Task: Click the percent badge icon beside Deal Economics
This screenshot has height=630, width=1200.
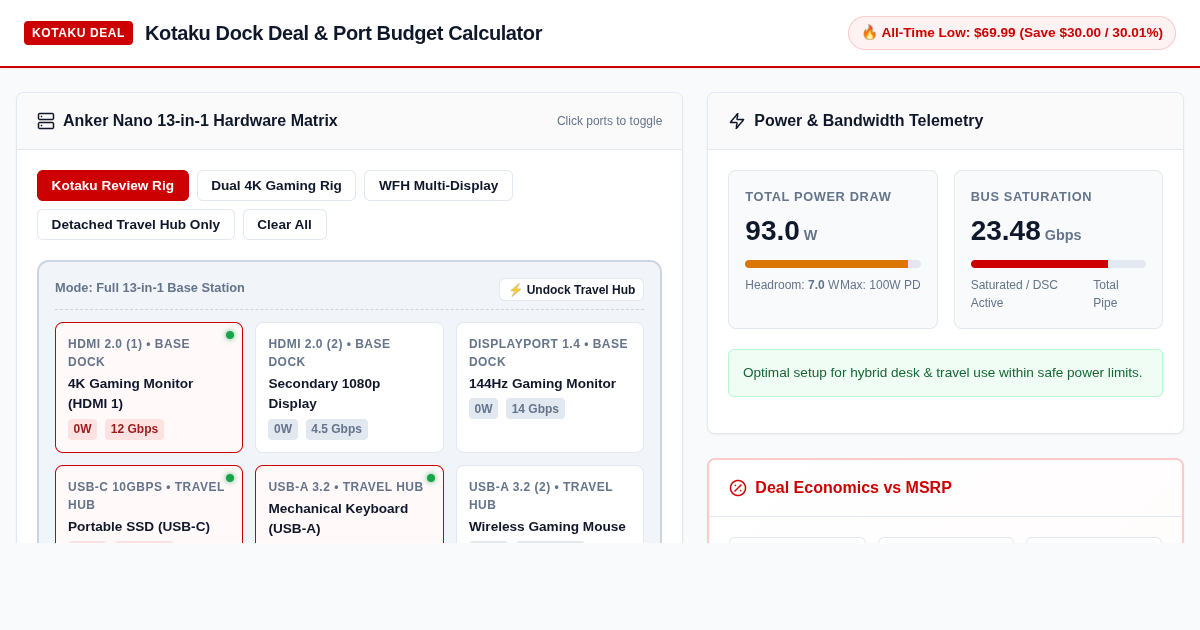Action: point(738,488)
